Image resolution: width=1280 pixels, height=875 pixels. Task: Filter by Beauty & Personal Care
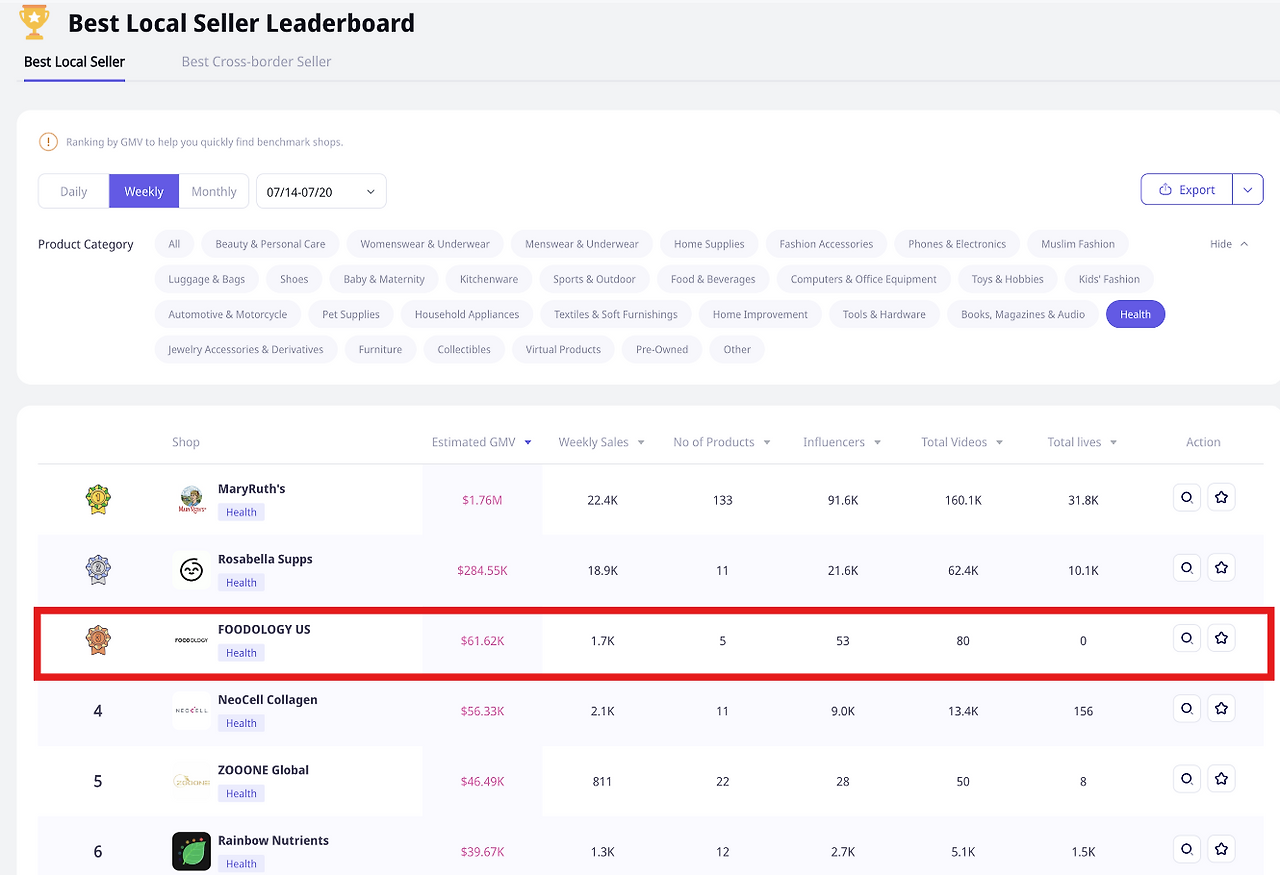pyautogui.click(x=270, y=244)
